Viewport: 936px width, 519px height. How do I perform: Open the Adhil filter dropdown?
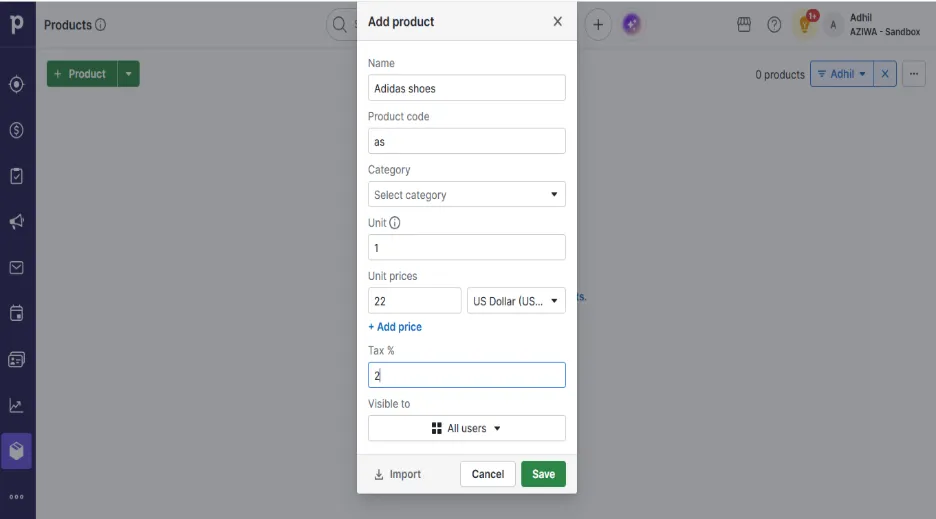coord(842,74)
